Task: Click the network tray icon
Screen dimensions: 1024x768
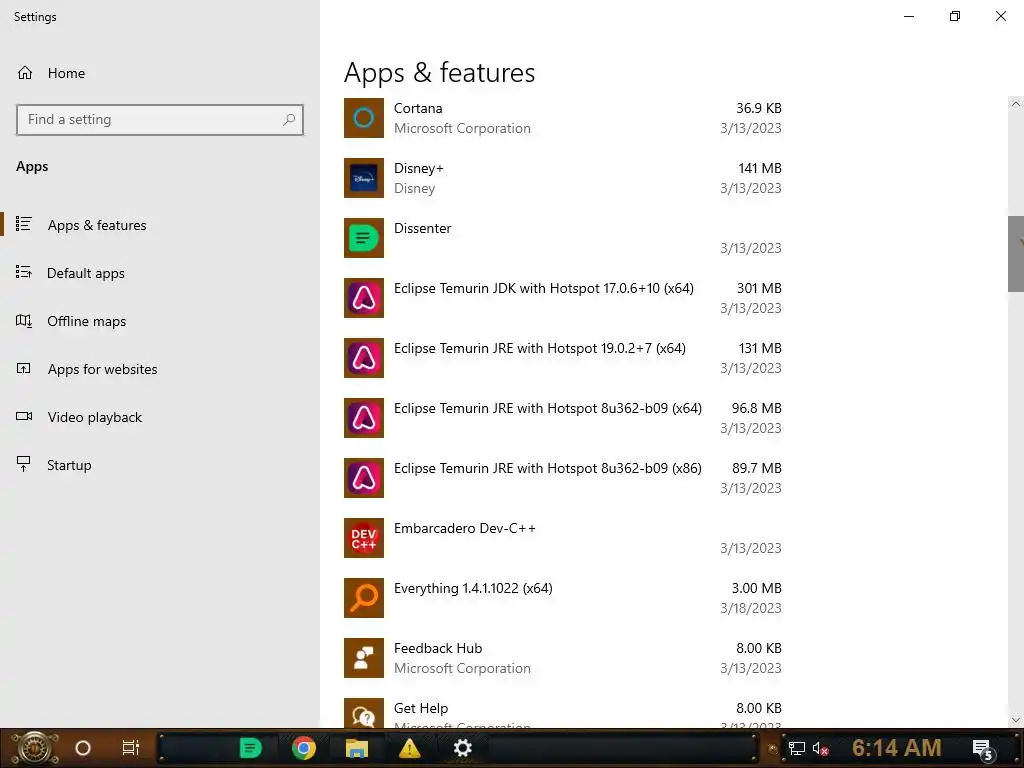Action: pos(797,749)
